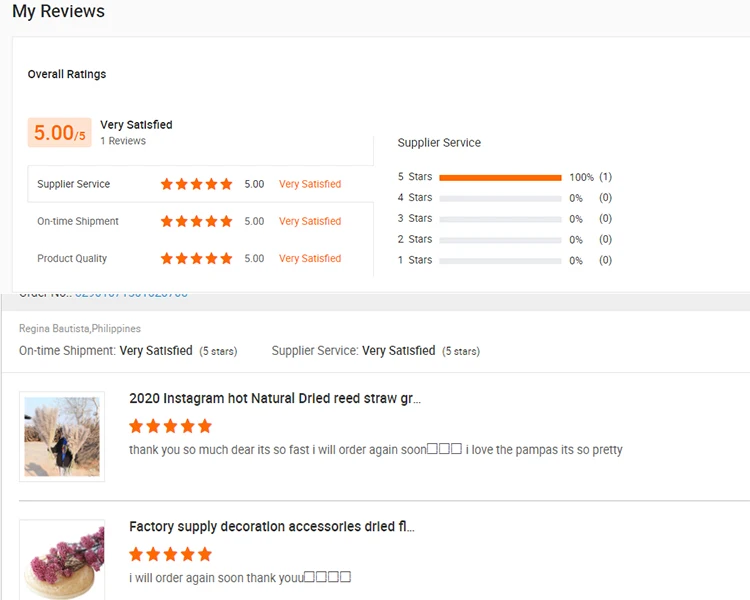Select the Product Quality rating row
The width and height of the screenshot is (750, 600).
point(200,258)
